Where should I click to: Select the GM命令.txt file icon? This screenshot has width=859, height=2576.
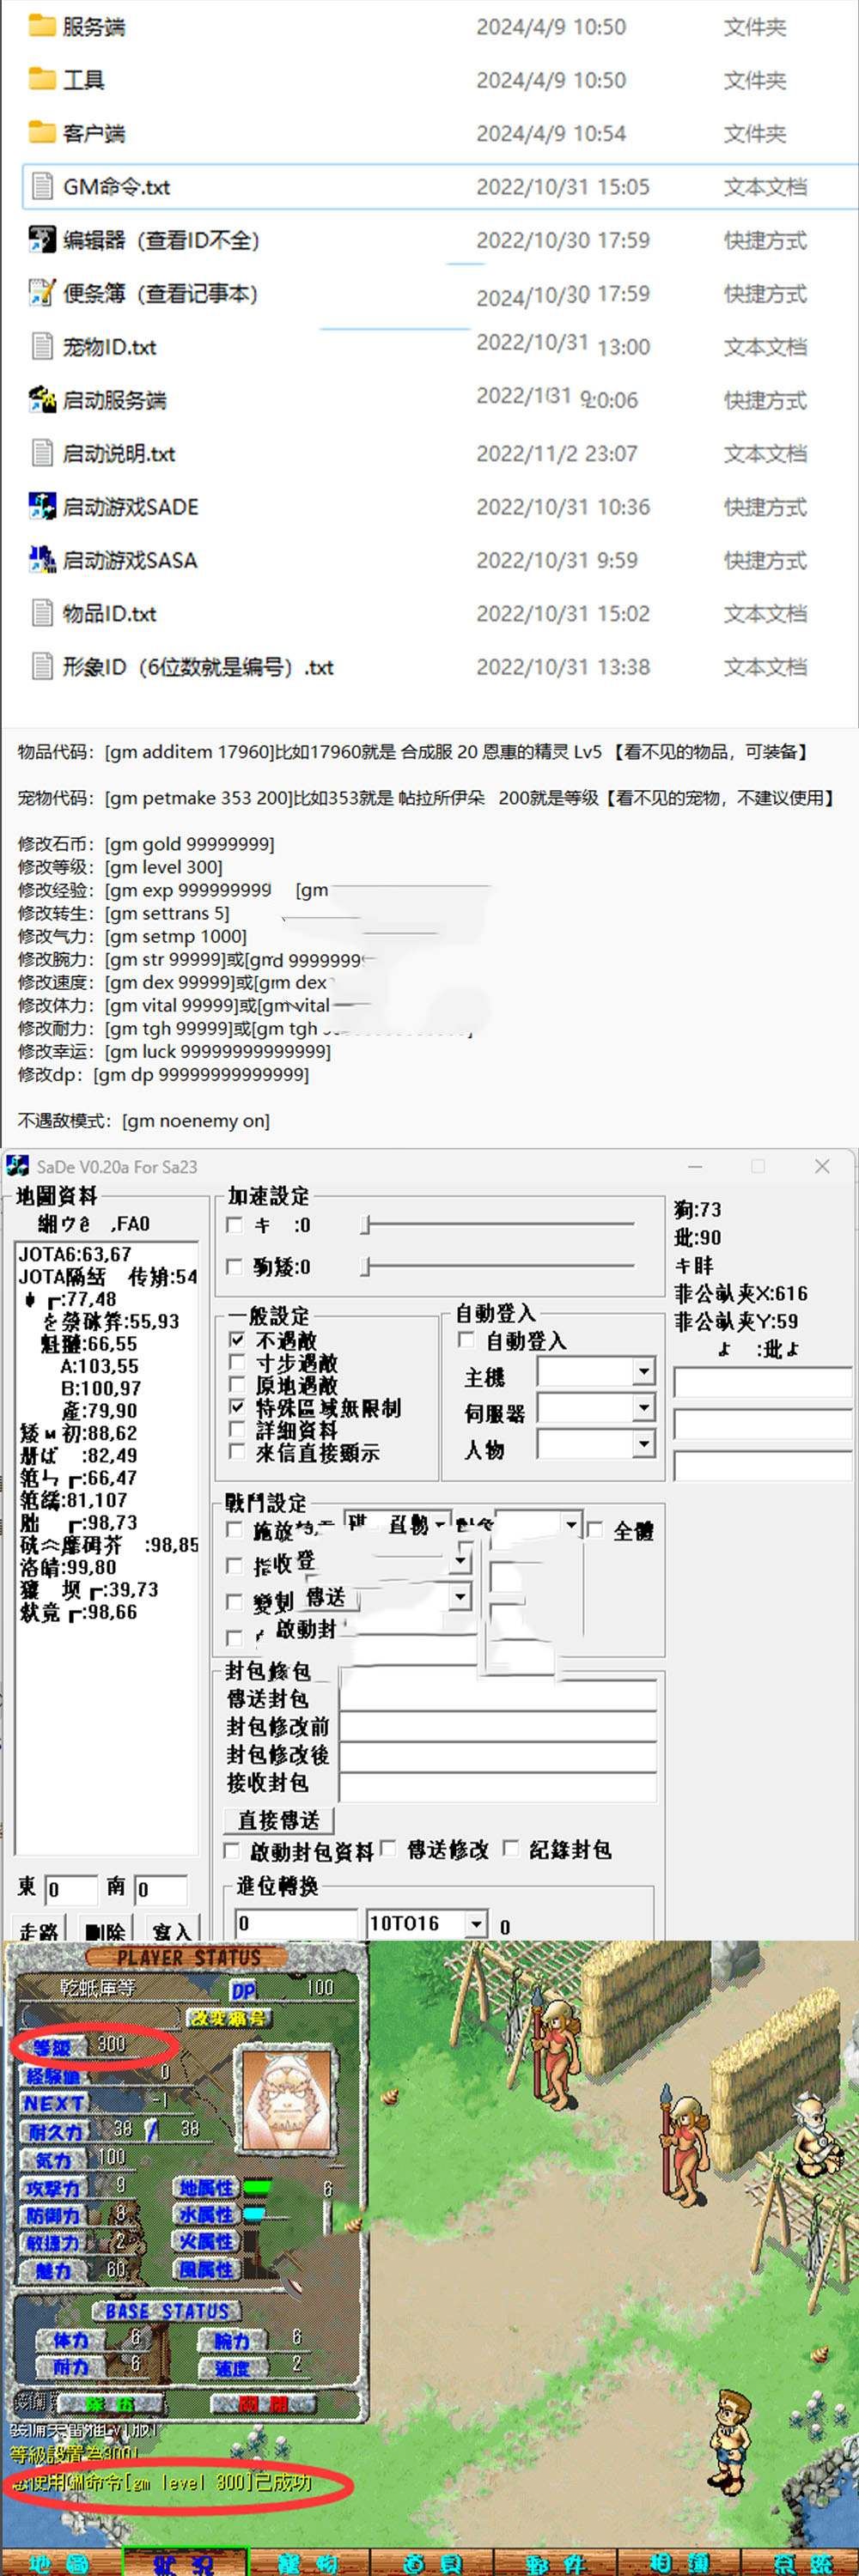pos(41,187)
